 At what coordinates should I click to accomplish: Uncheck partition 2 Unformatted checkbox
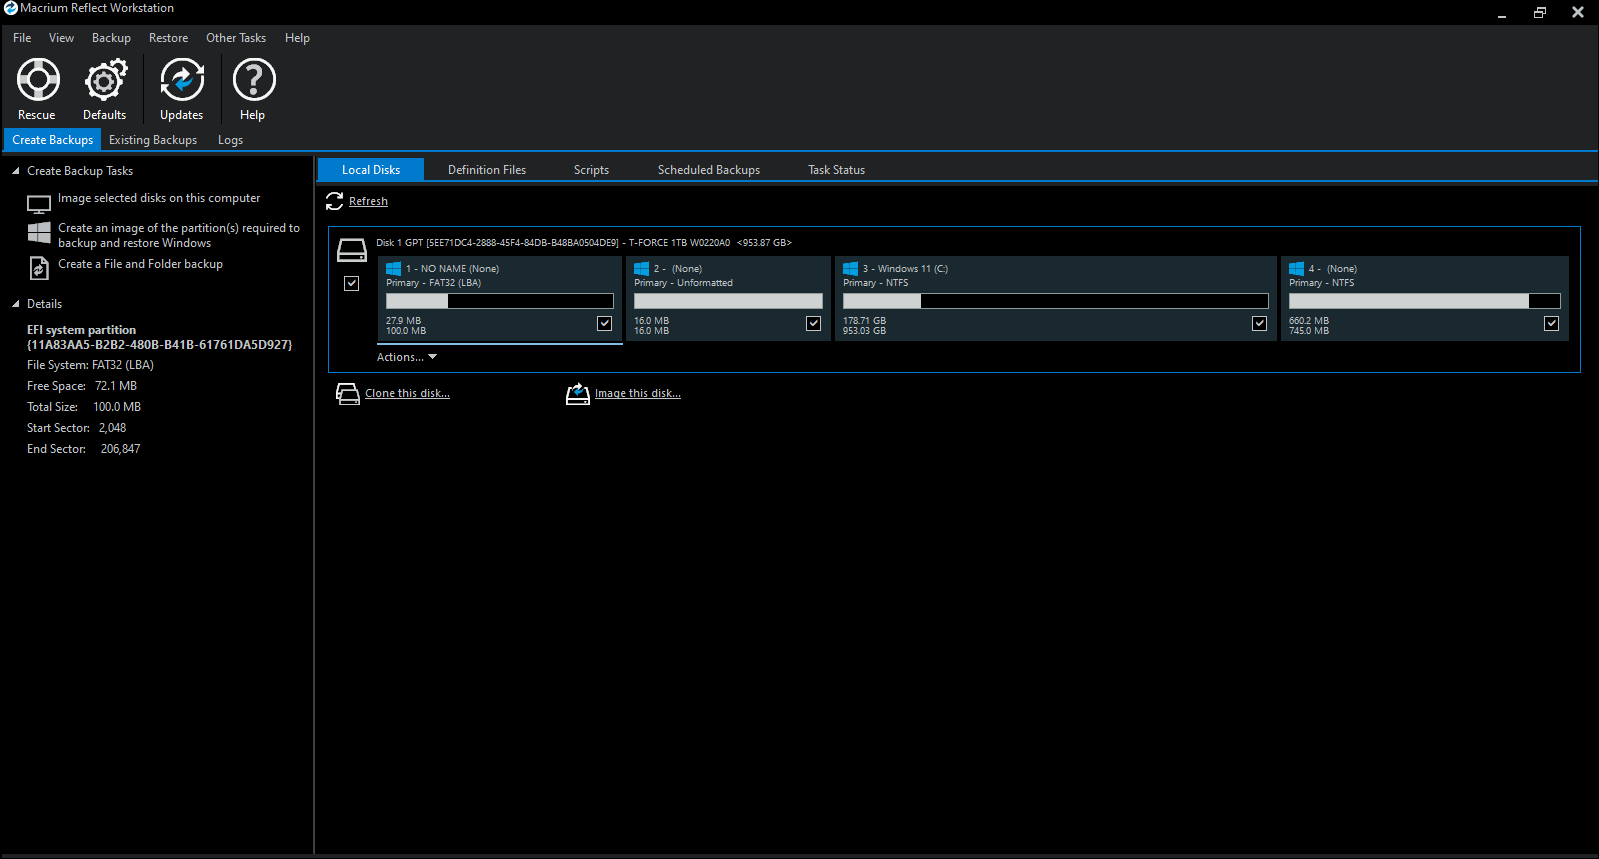point(814,323)
